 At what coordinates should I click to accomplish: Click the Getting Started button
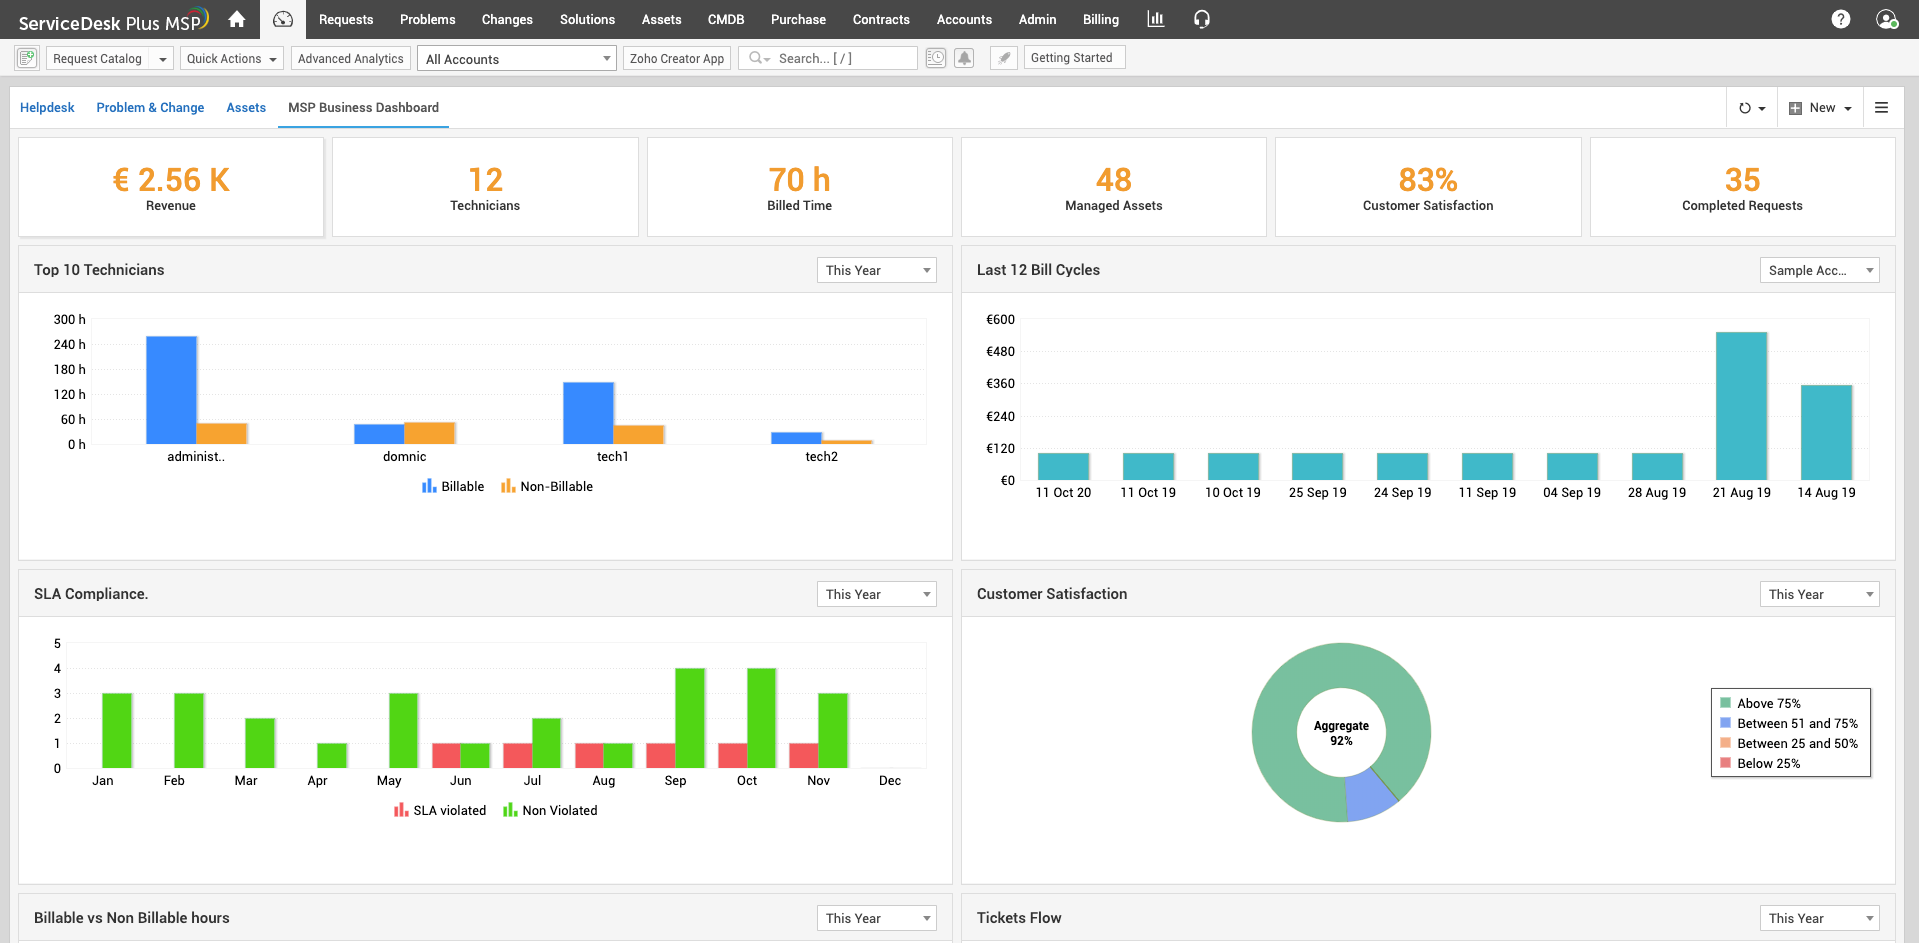tap(1074, 57)
